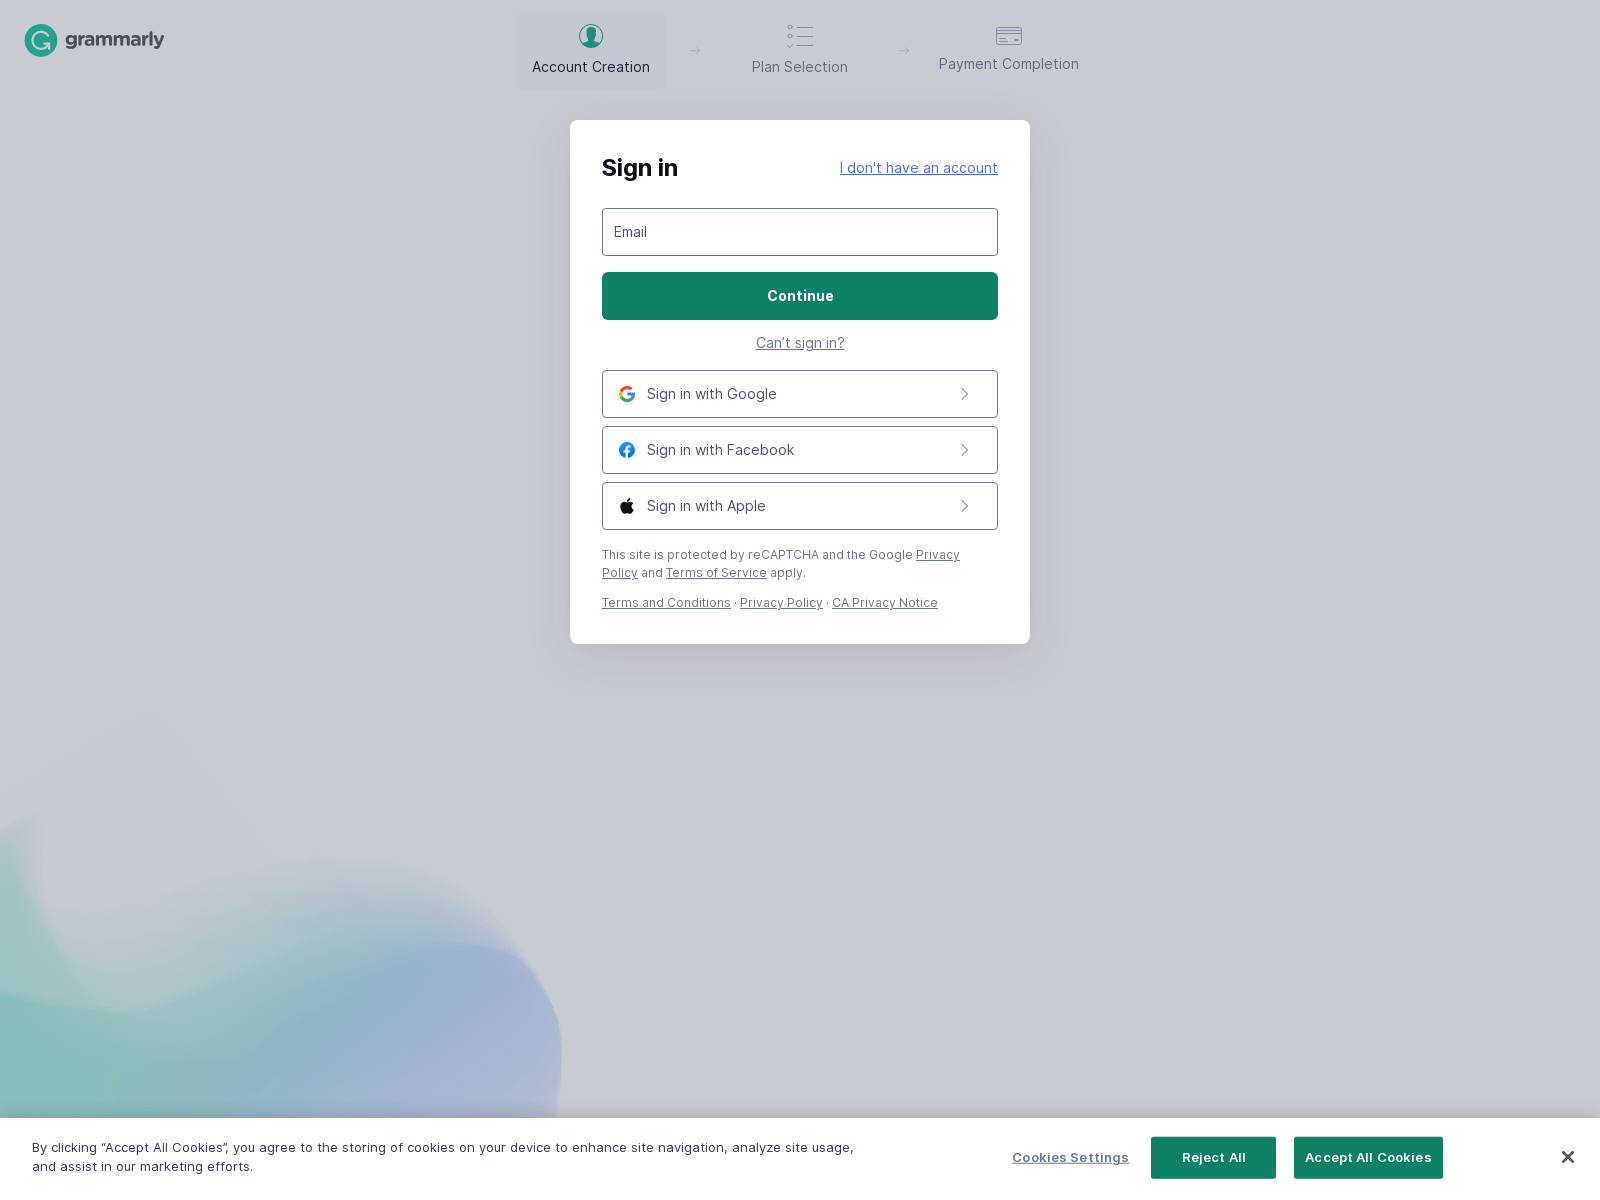Image resolution: width=1600 pixels, height=1200 pixels.
Task: Choose Sign in with Facebook text
Action: tap(720, 450)
